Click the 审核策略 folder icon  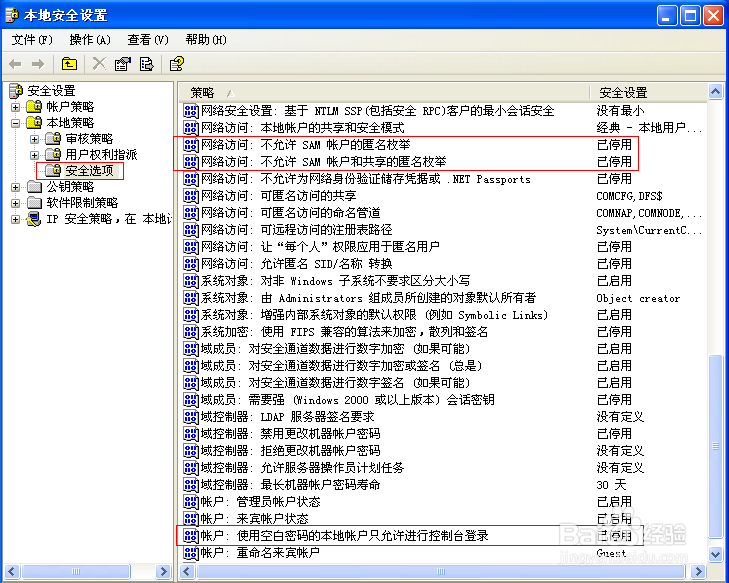pos(53,139)
